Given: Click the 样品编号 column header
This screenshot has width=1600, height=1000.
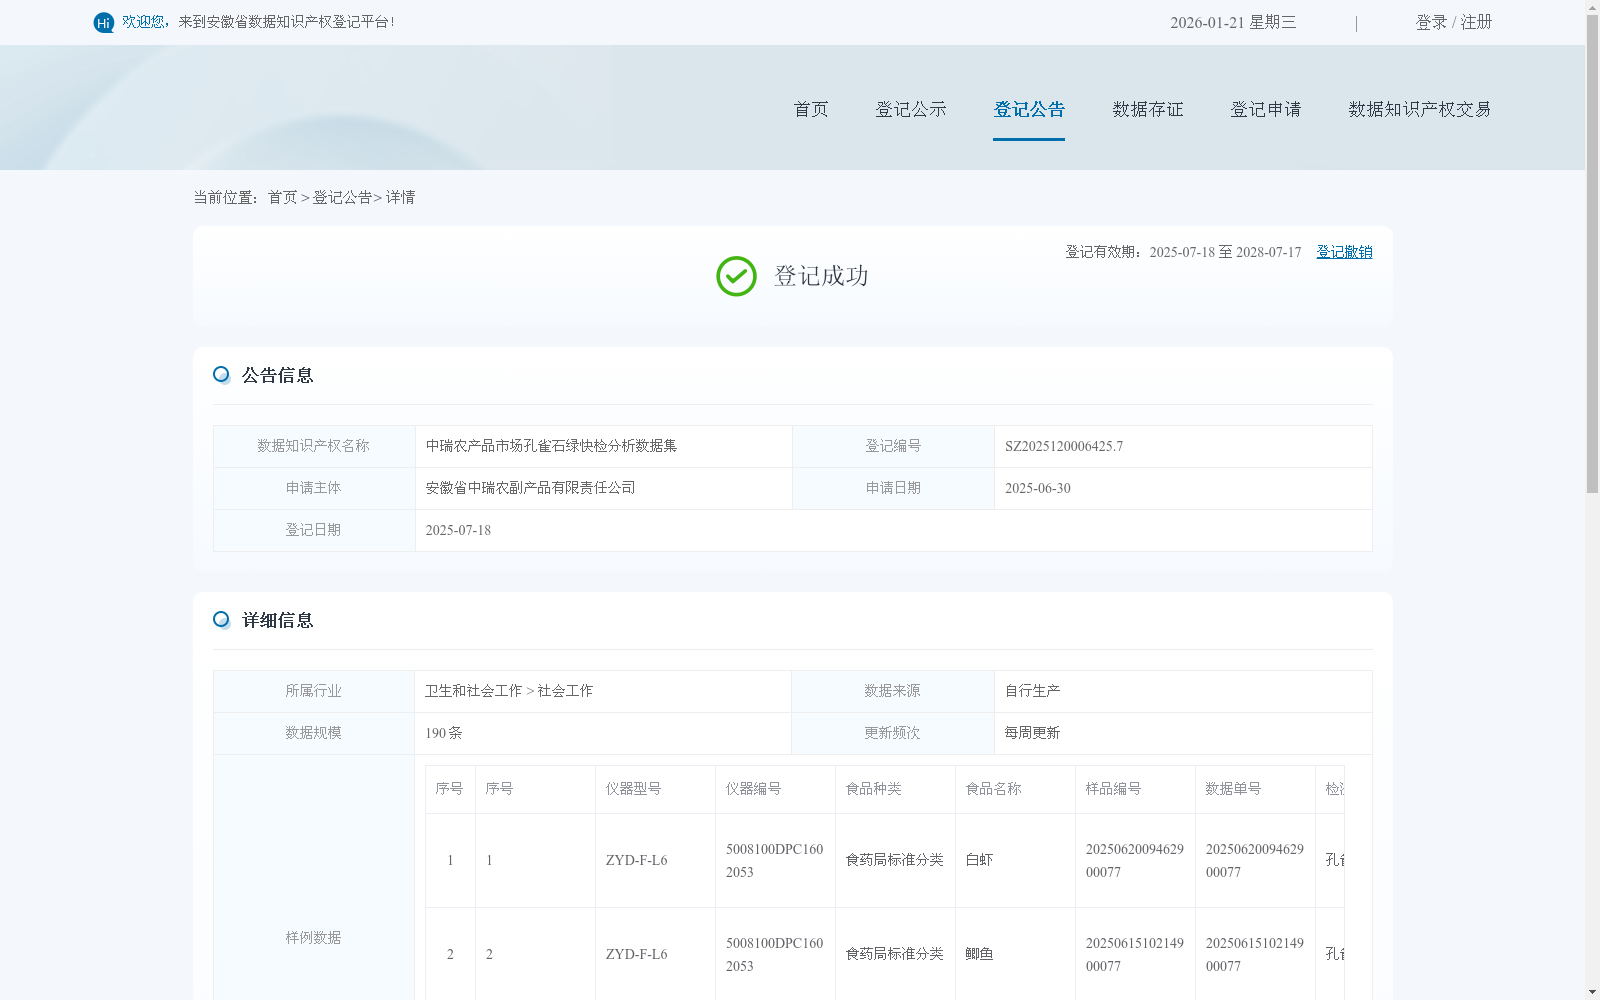Looking at the screenshot, I should pos(1135,789).
